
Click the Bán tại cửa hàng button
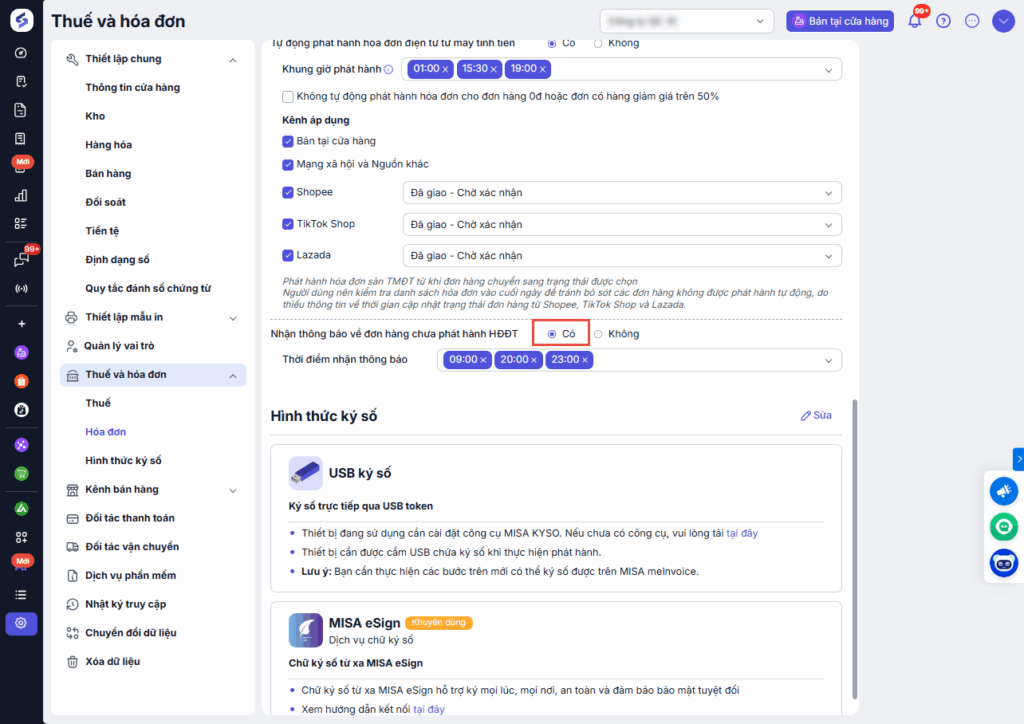[x=840, y=21]
